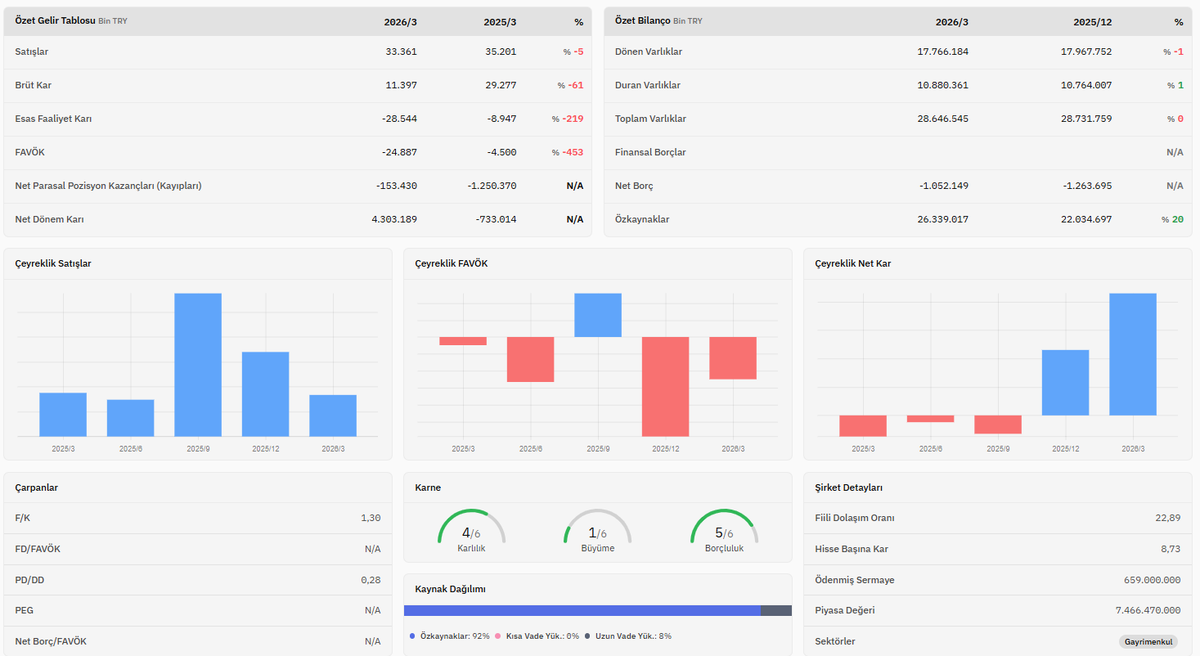Click the Özkaynaklar % 20 change value

pos(1172,219)
